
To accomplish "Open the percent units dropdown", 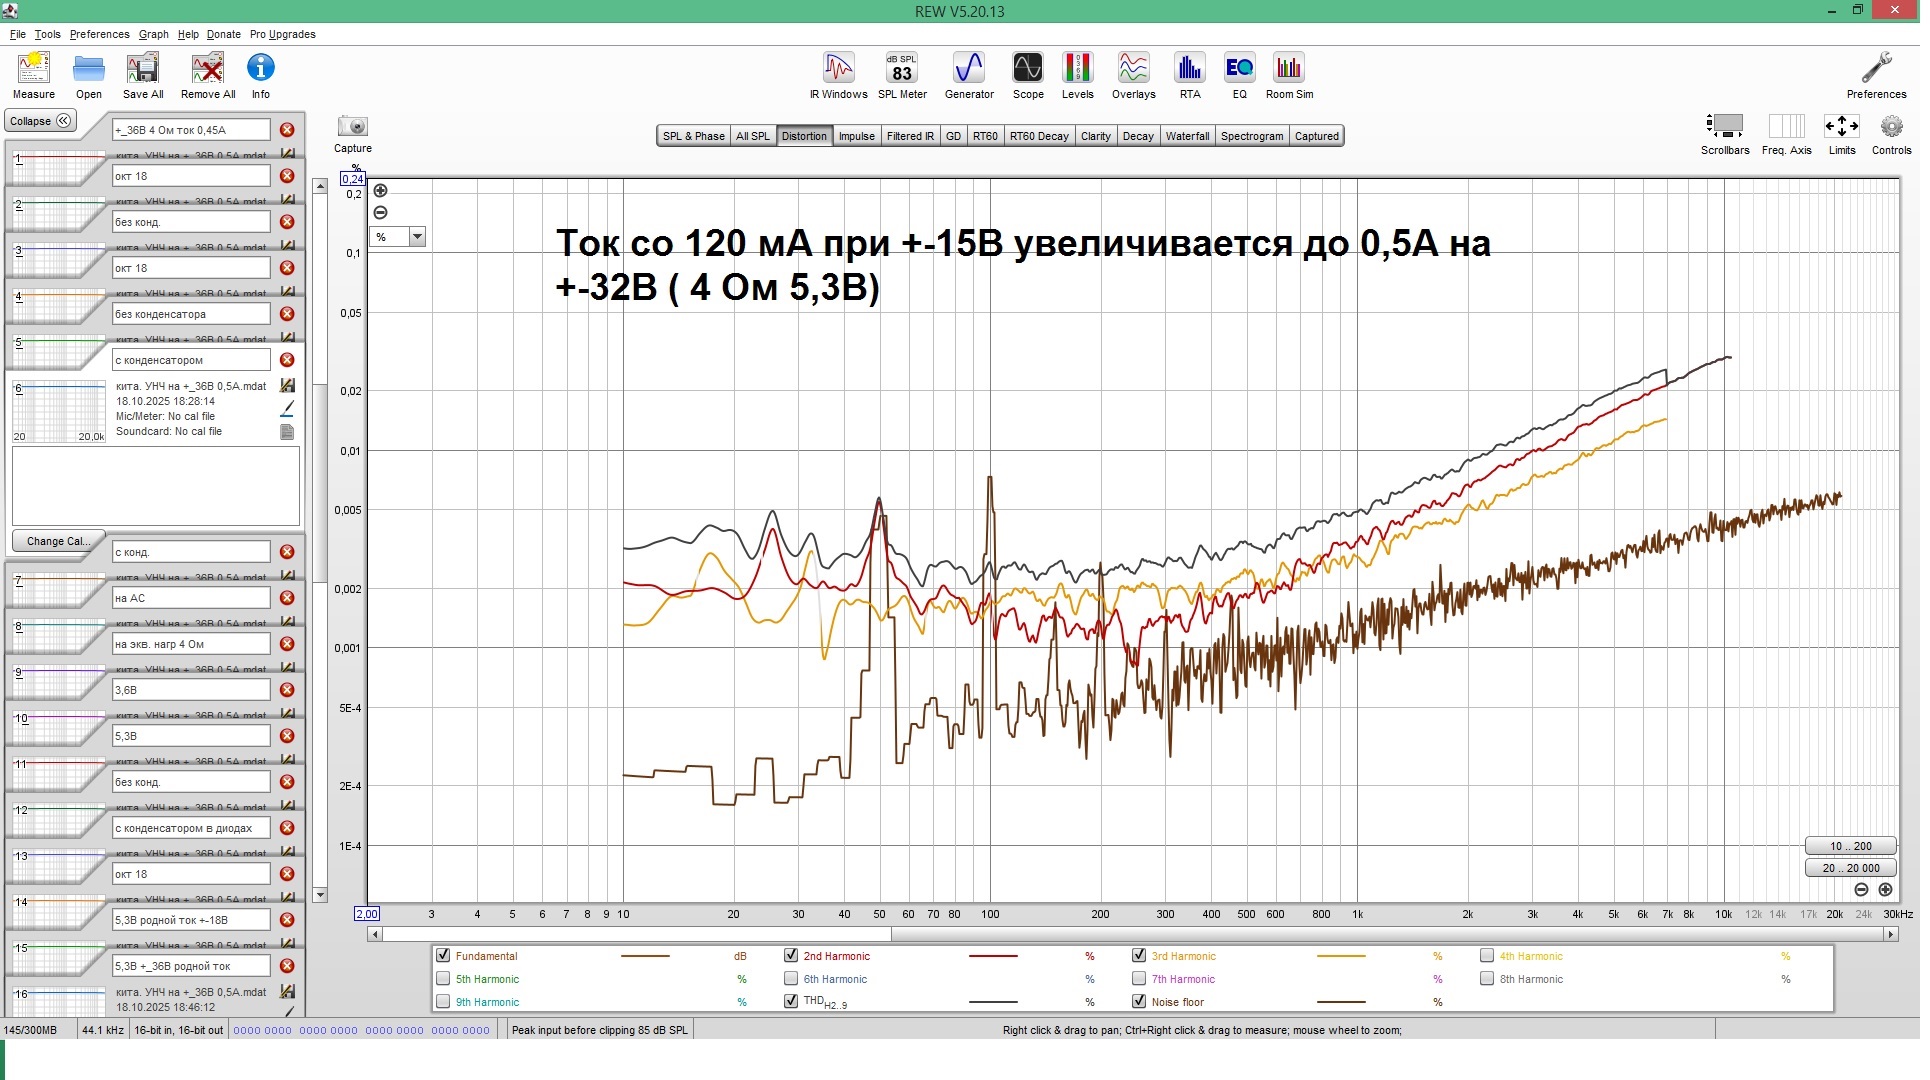I will click(x=417, y=236).
